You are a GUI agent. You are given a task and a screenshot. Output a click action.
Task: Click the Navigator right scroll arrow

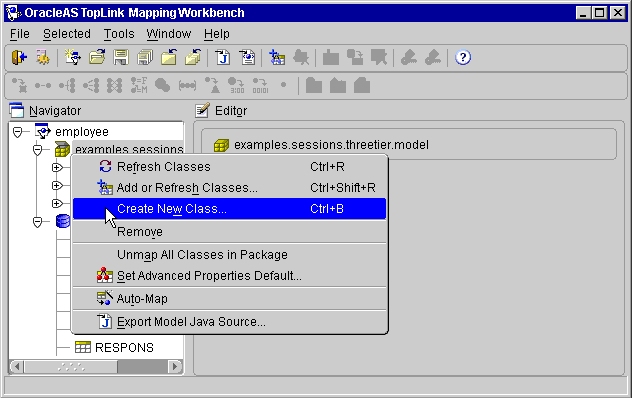pyautogui.click(x=175, y=367)
